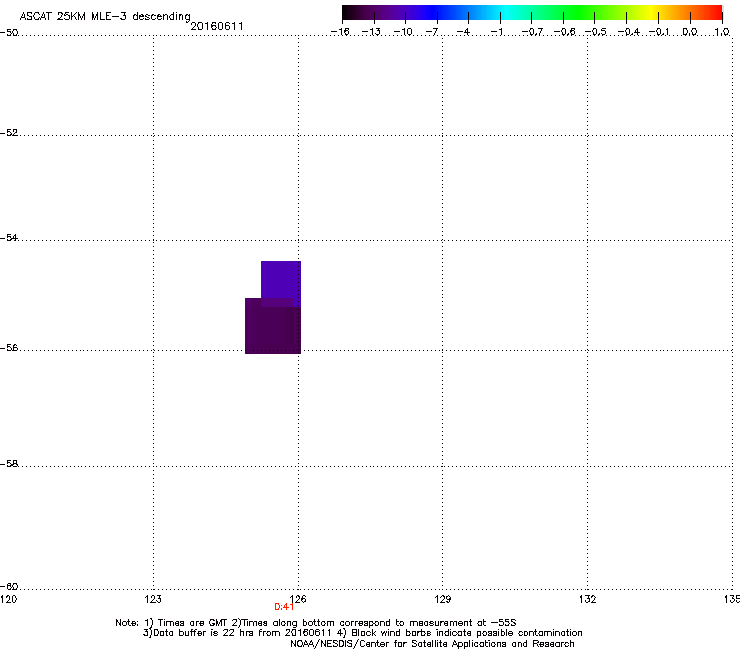Click the -16 colorbar label
This screenshot has width=740, height=650.
coord(340,32)
